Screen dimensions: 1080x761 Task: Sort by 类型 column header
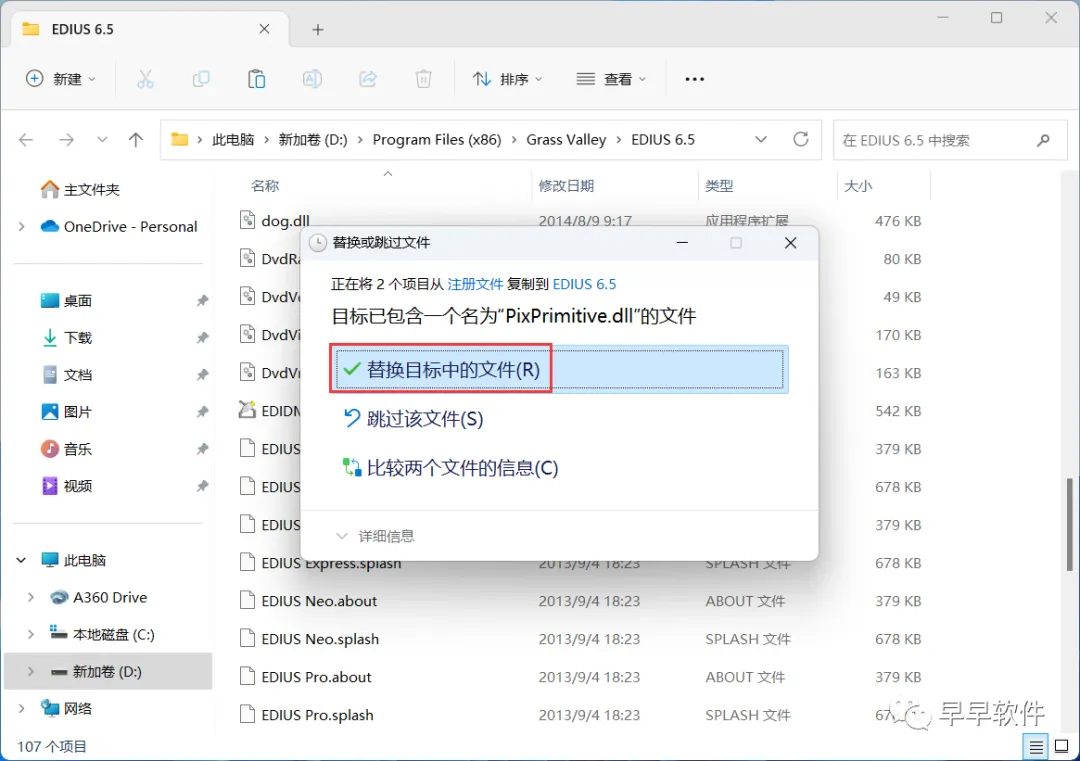pos(719,186)
